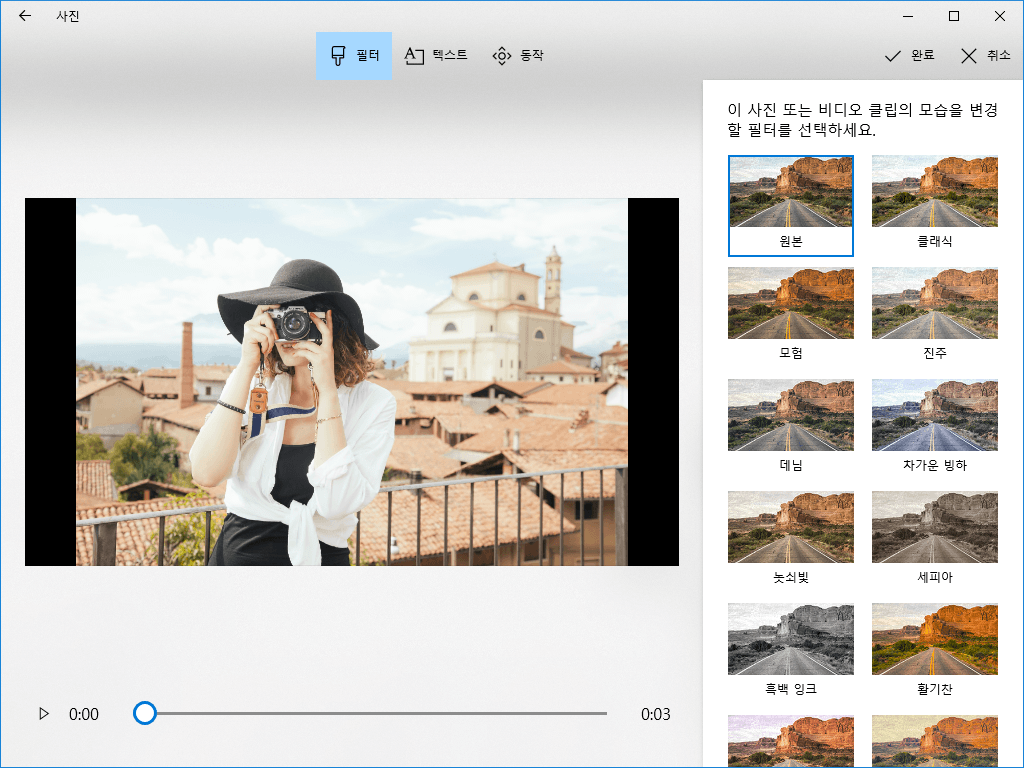Click the 0:00 current time label

(84, 714)
